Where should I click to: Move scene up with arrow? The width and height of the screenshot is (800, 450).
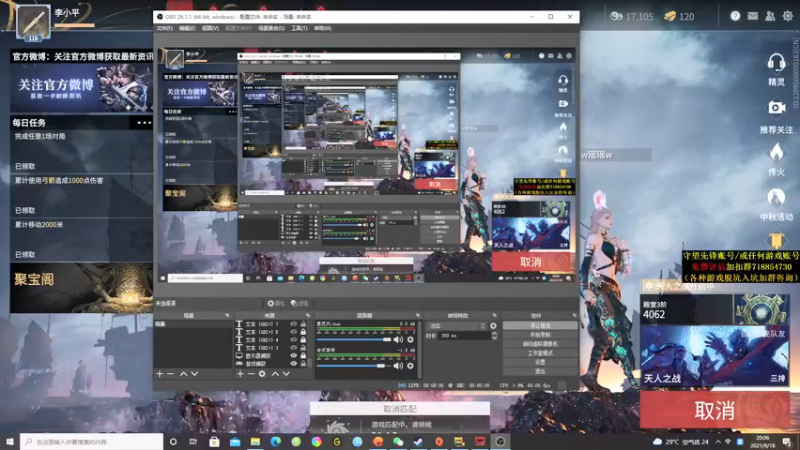(183, 374)
